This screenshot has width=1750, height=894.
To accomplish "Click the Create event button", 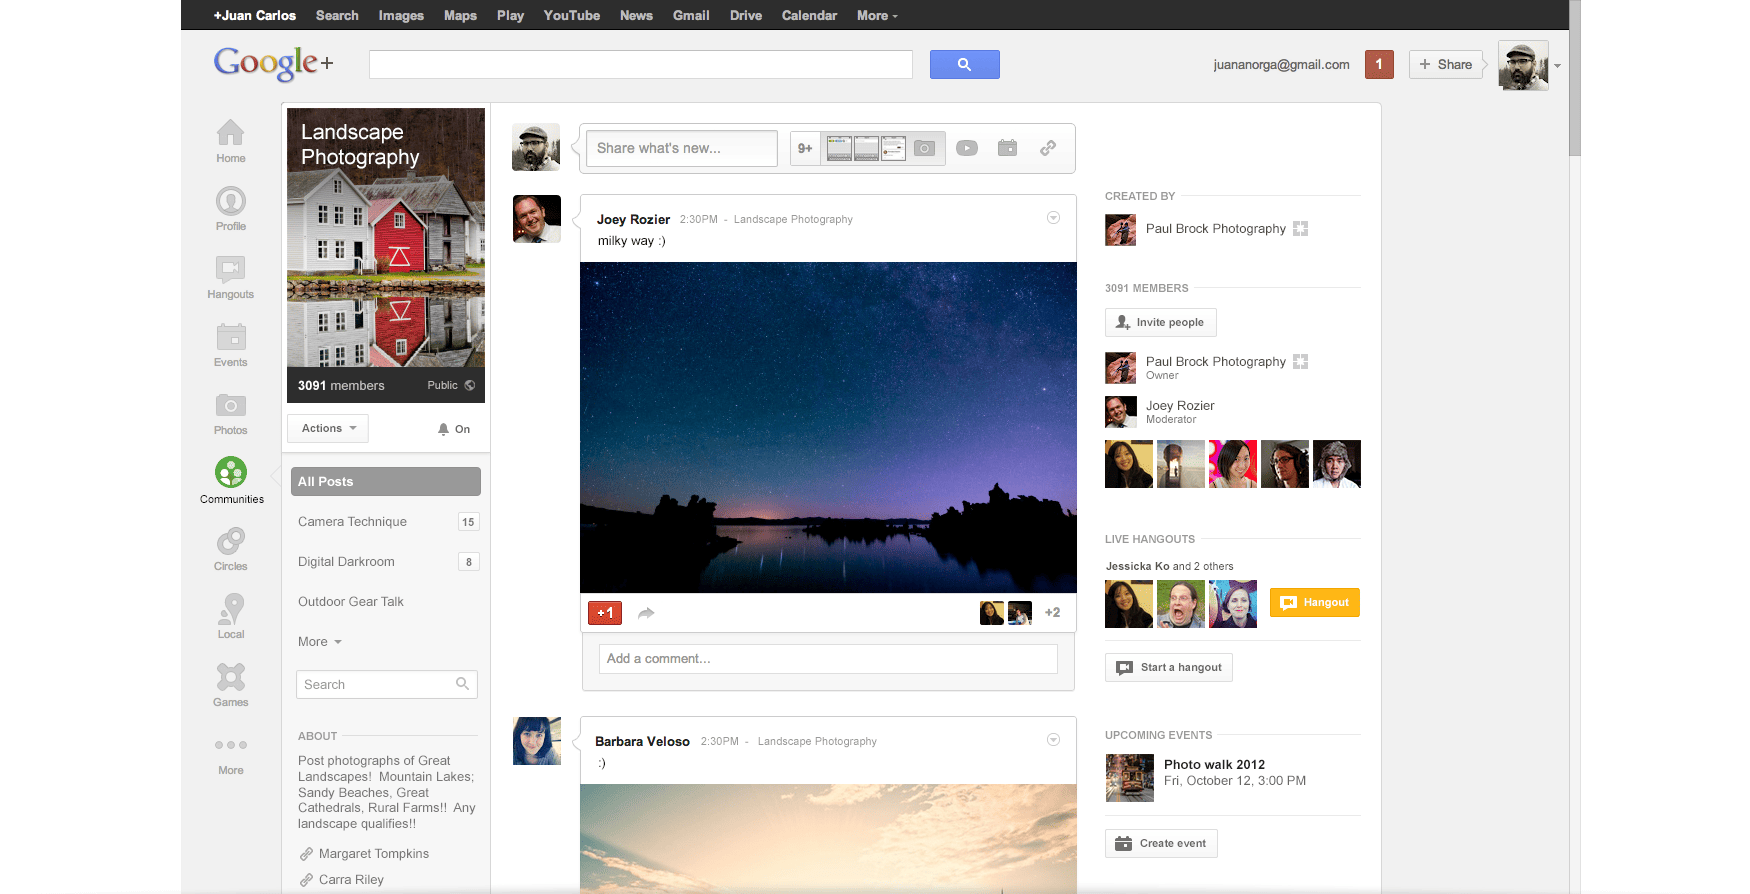I will (1161, 843).
